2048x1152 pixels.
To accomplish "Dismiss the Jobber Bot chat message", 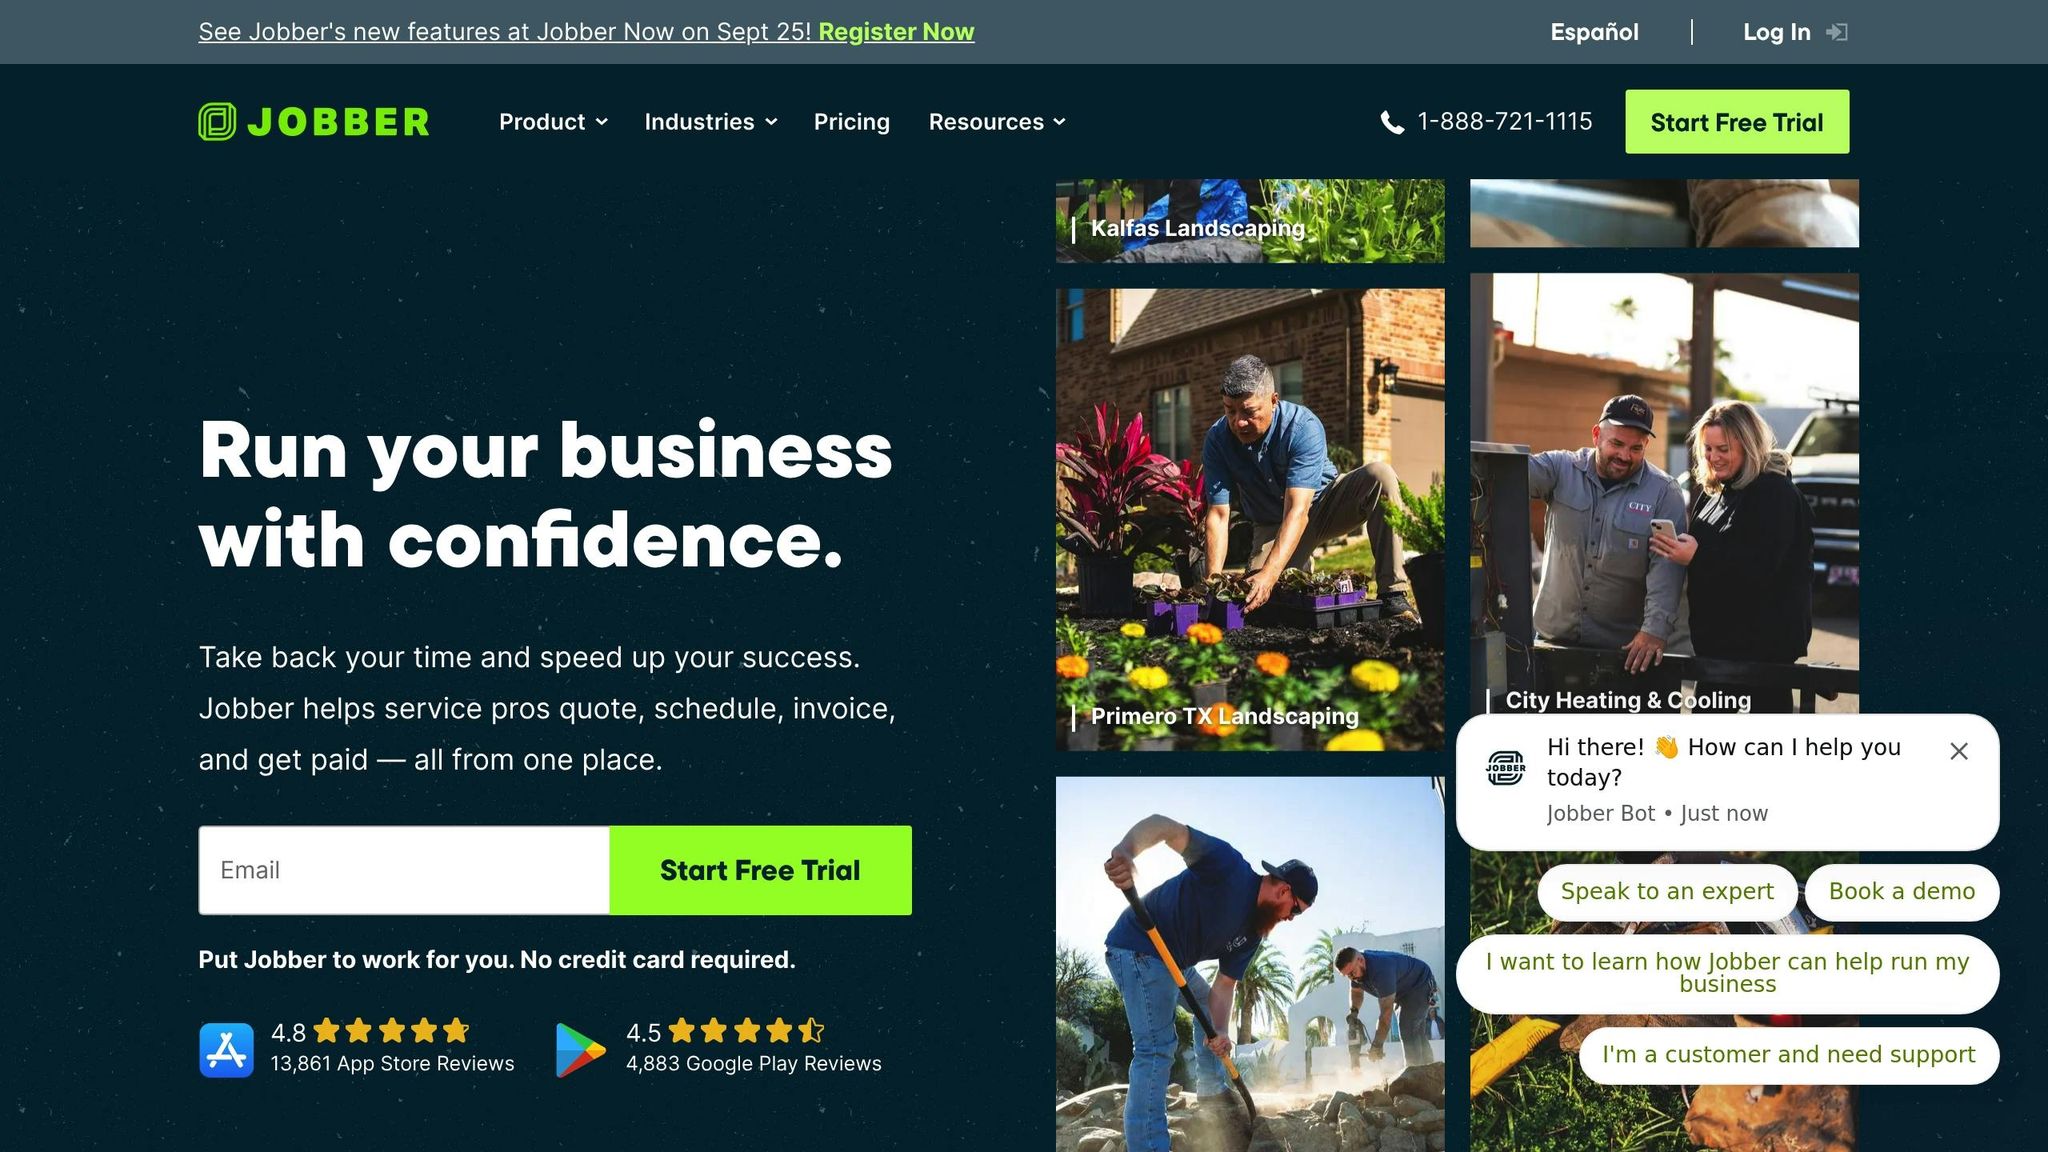I will (x=1959, y=751).
